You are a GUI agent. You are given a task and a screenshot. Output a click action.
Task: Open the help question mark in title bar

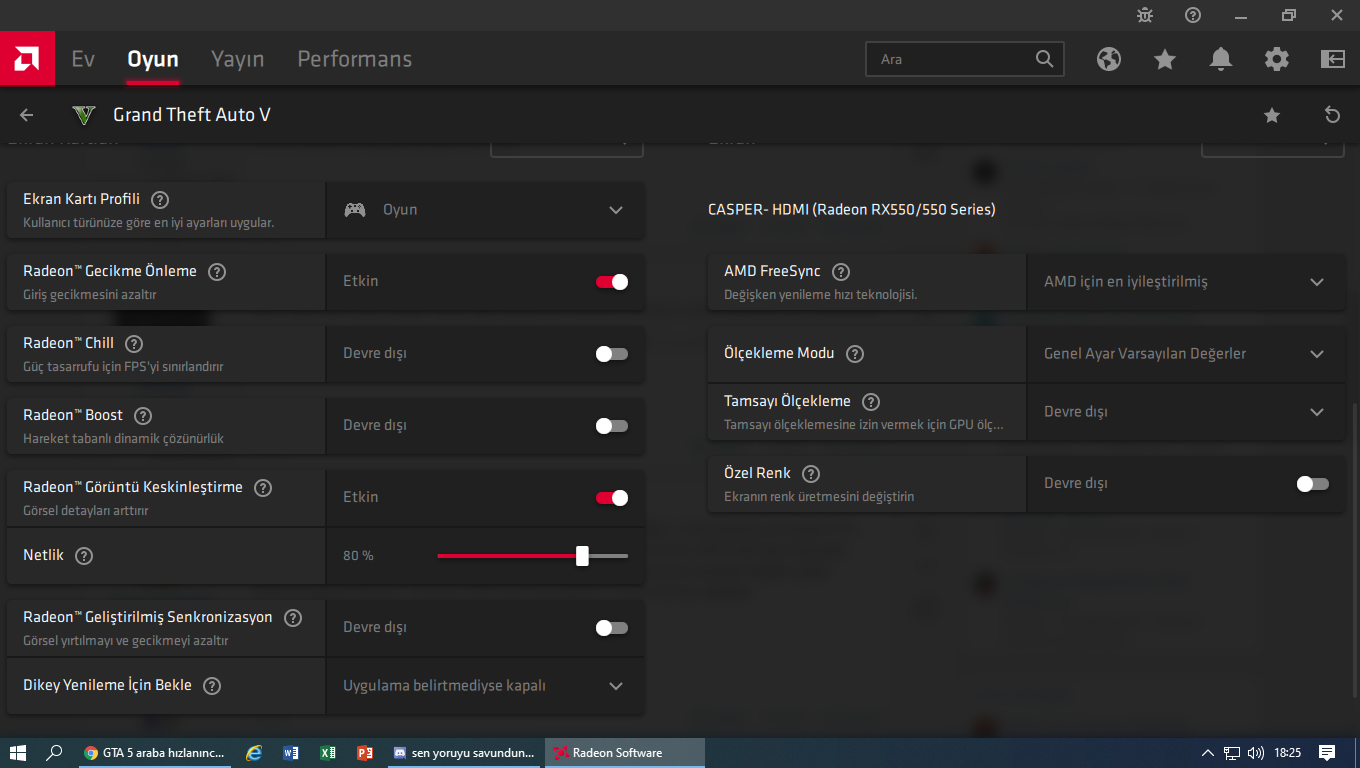pyautogui.click(x=1193, y=15)
